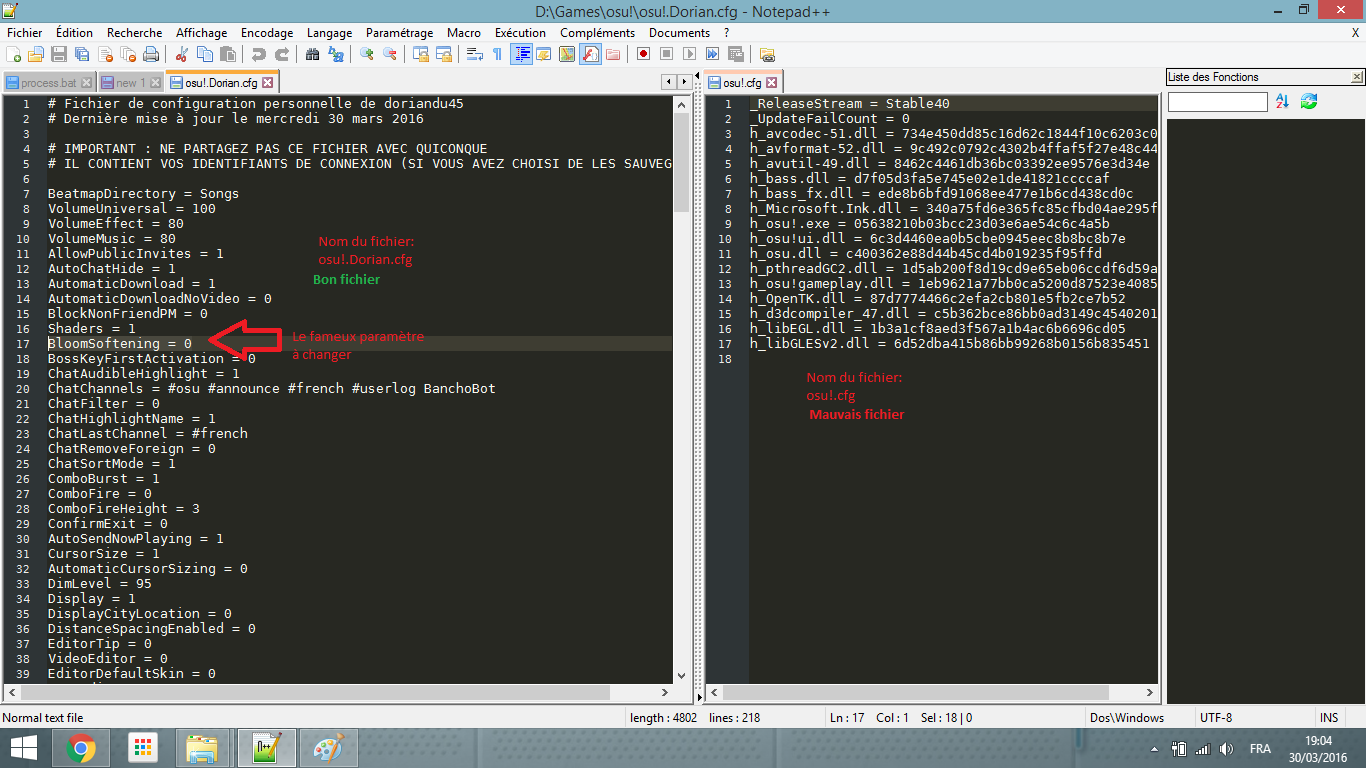The height and width of the screenshot is (768, 1366).
Task: Click the INS insert mode indicator
Action: pyautogui.click(x=1329, y=717)
